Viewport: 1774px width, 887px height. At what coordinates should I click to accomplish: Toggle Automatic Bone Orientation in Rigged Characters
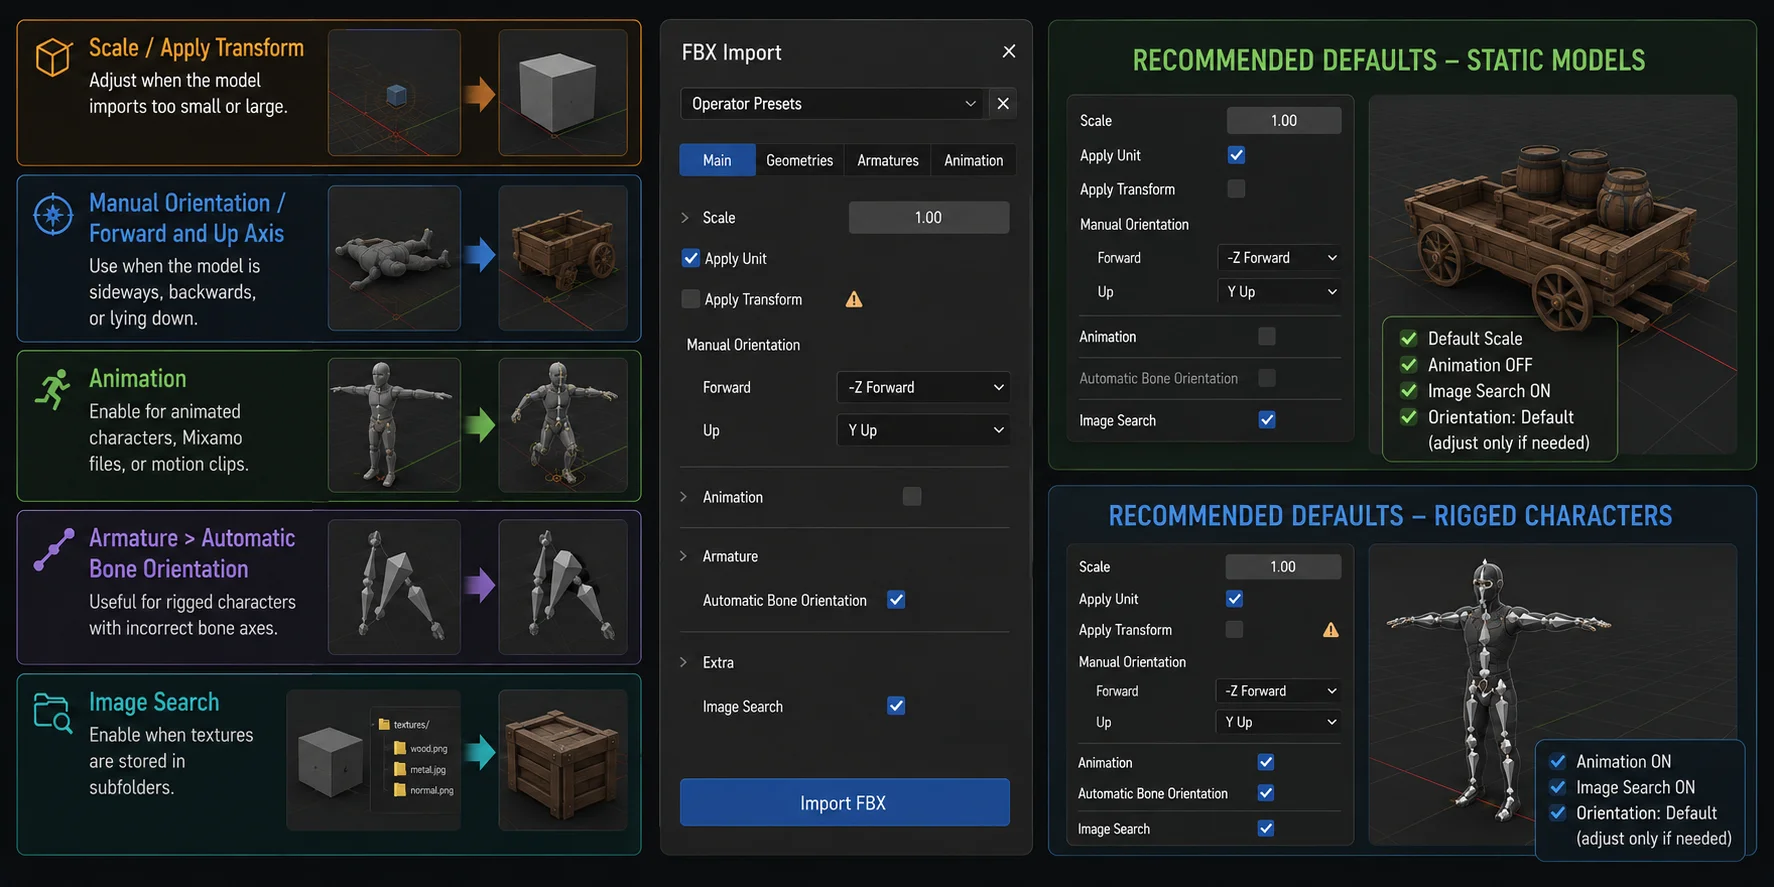(1266, 793)
